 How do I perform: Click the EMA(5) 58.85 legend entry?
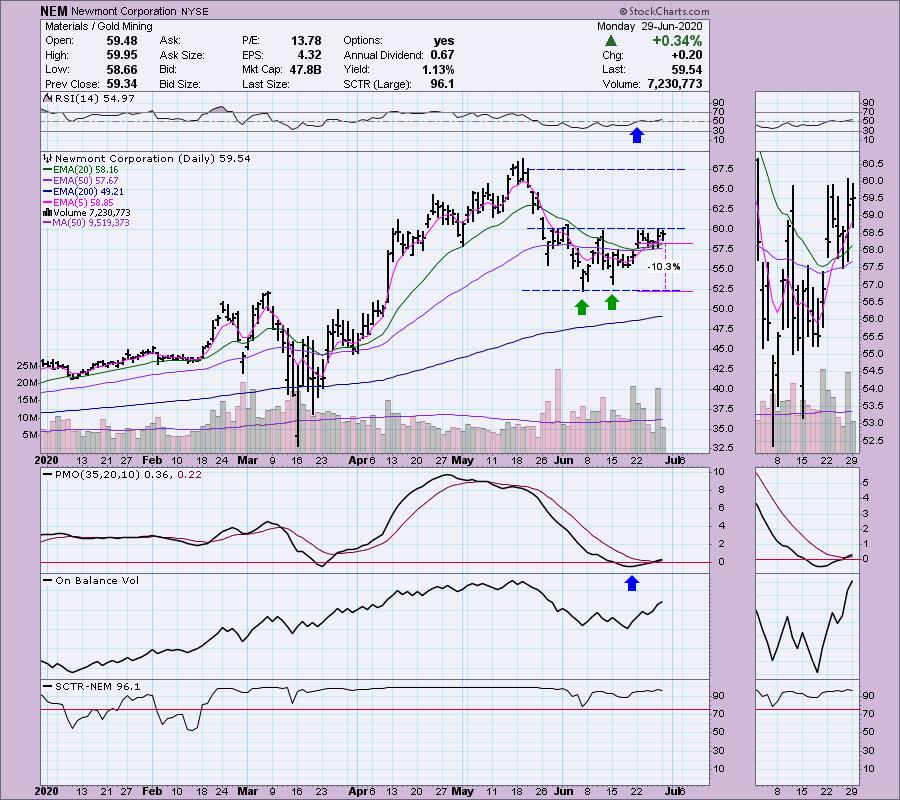coord(83,203)
